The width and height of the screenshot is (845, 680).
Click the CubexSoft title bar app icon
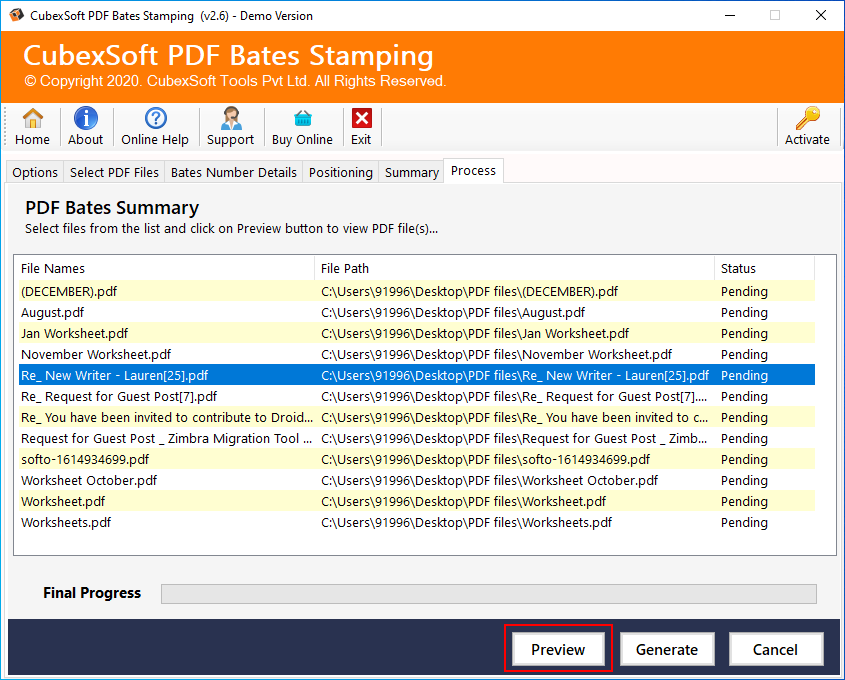(x=14, y=15)
